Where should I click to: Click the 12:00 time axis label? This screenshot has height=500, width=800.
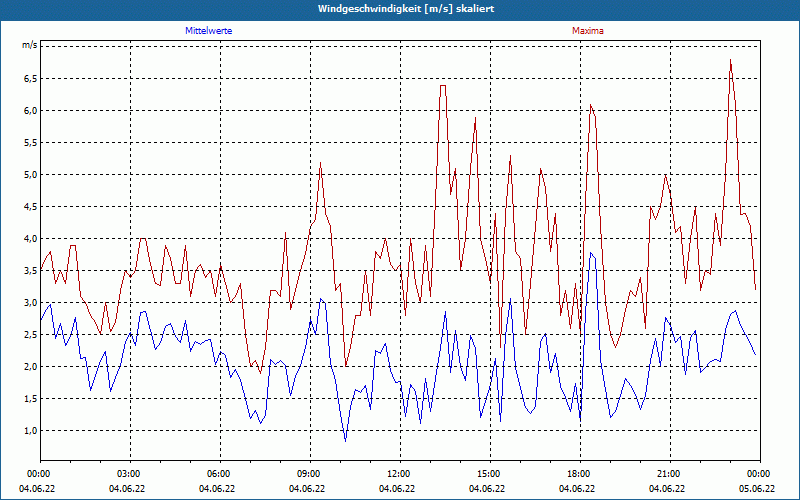(x=400, y=474)
